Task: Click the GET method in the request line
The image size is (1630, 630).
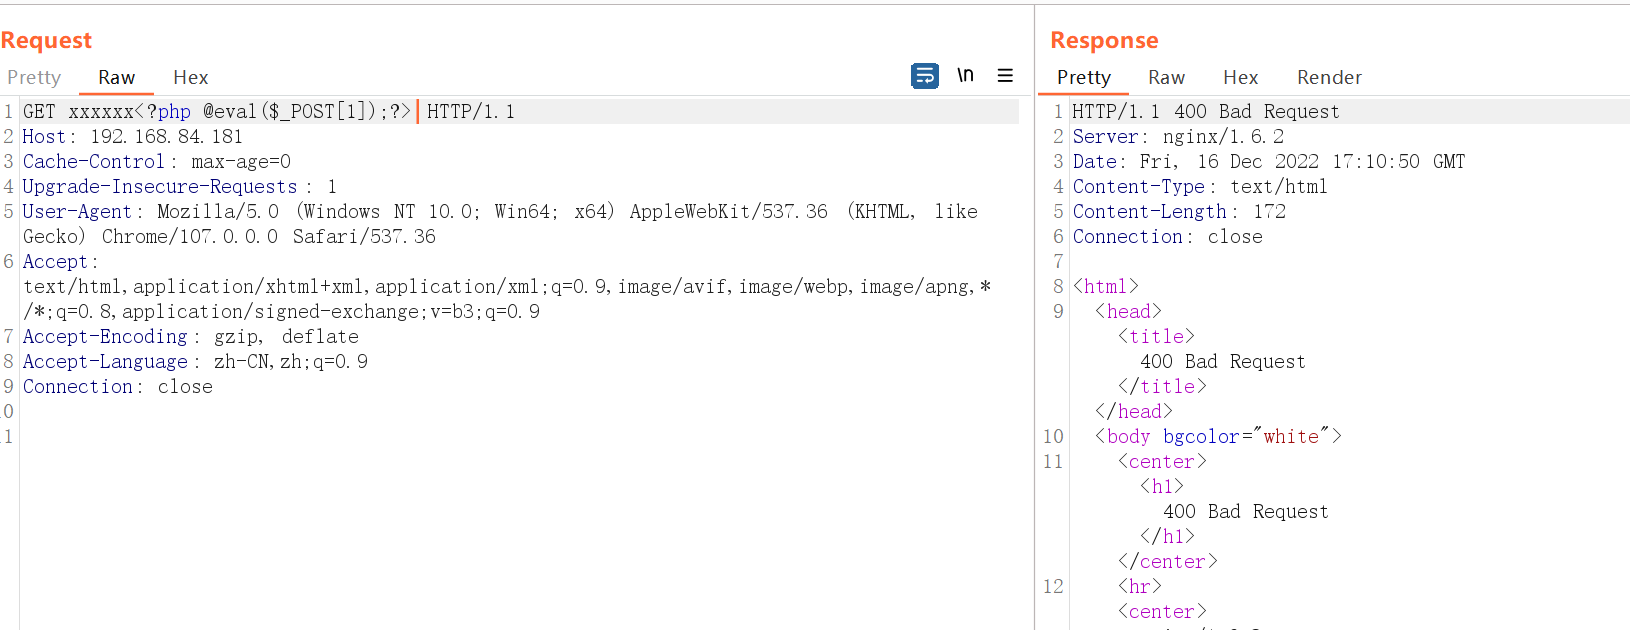Action: point(40,111)
